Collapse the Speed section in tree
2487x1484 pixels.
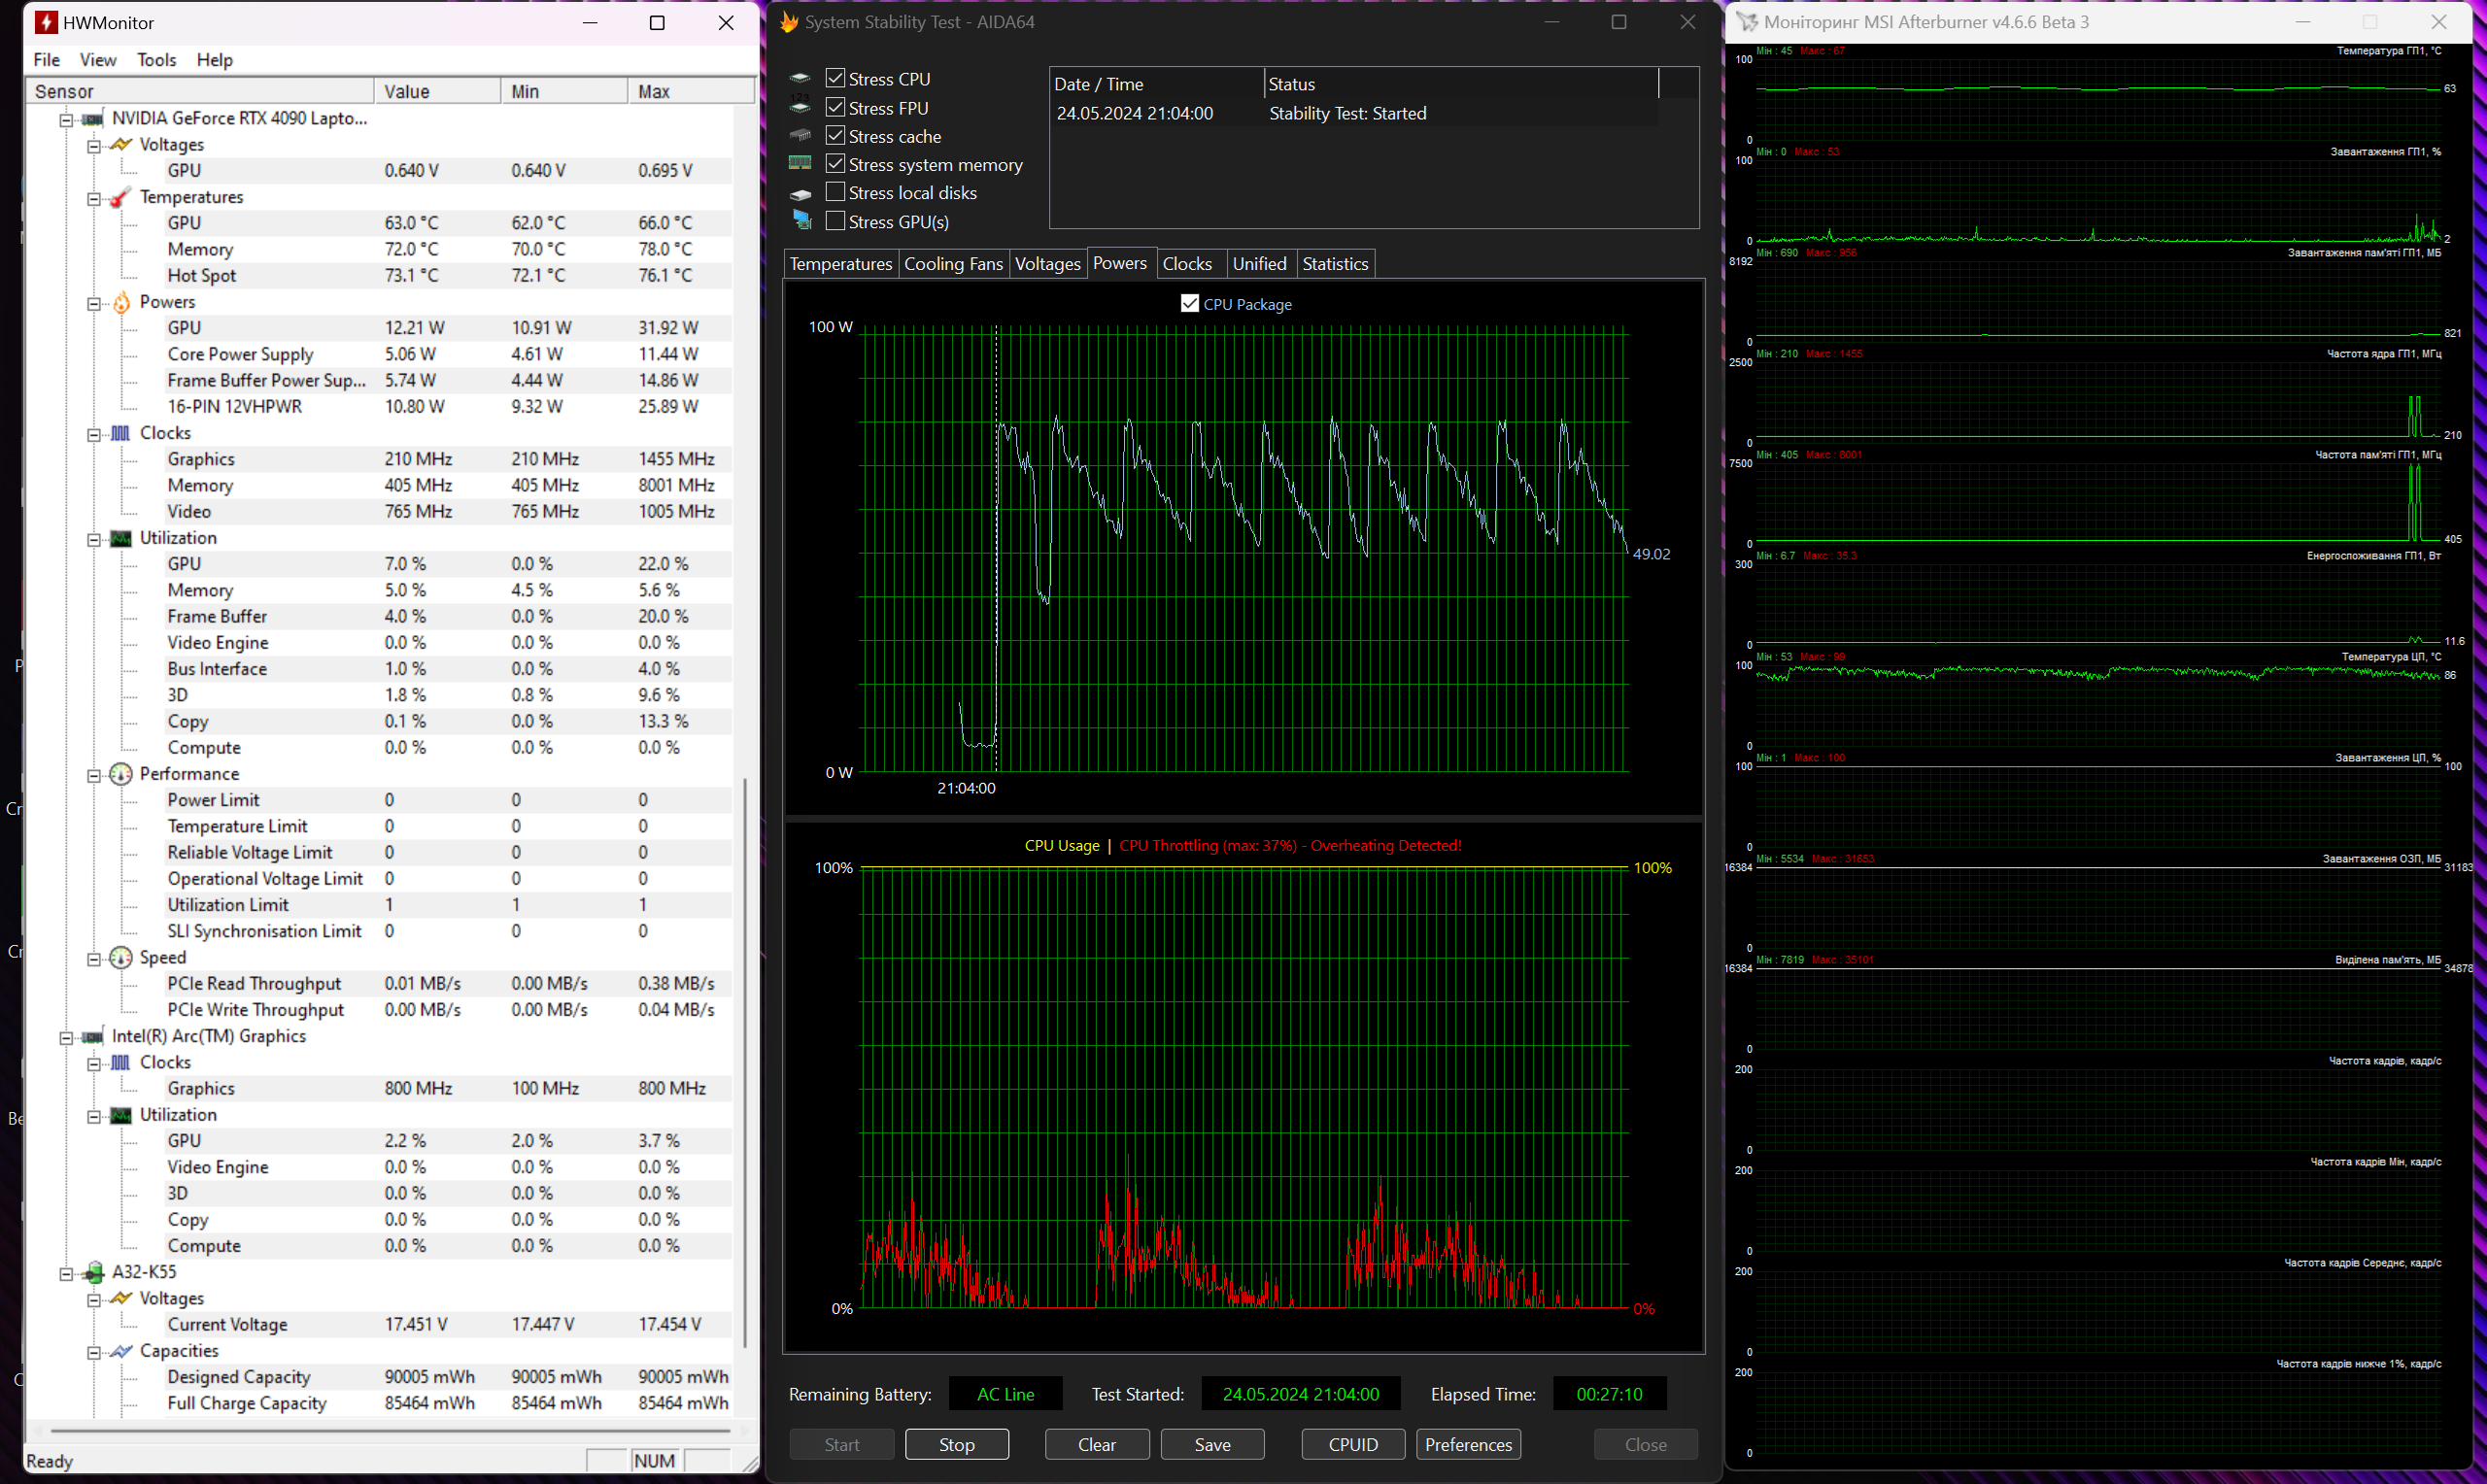tap(94, 959)
